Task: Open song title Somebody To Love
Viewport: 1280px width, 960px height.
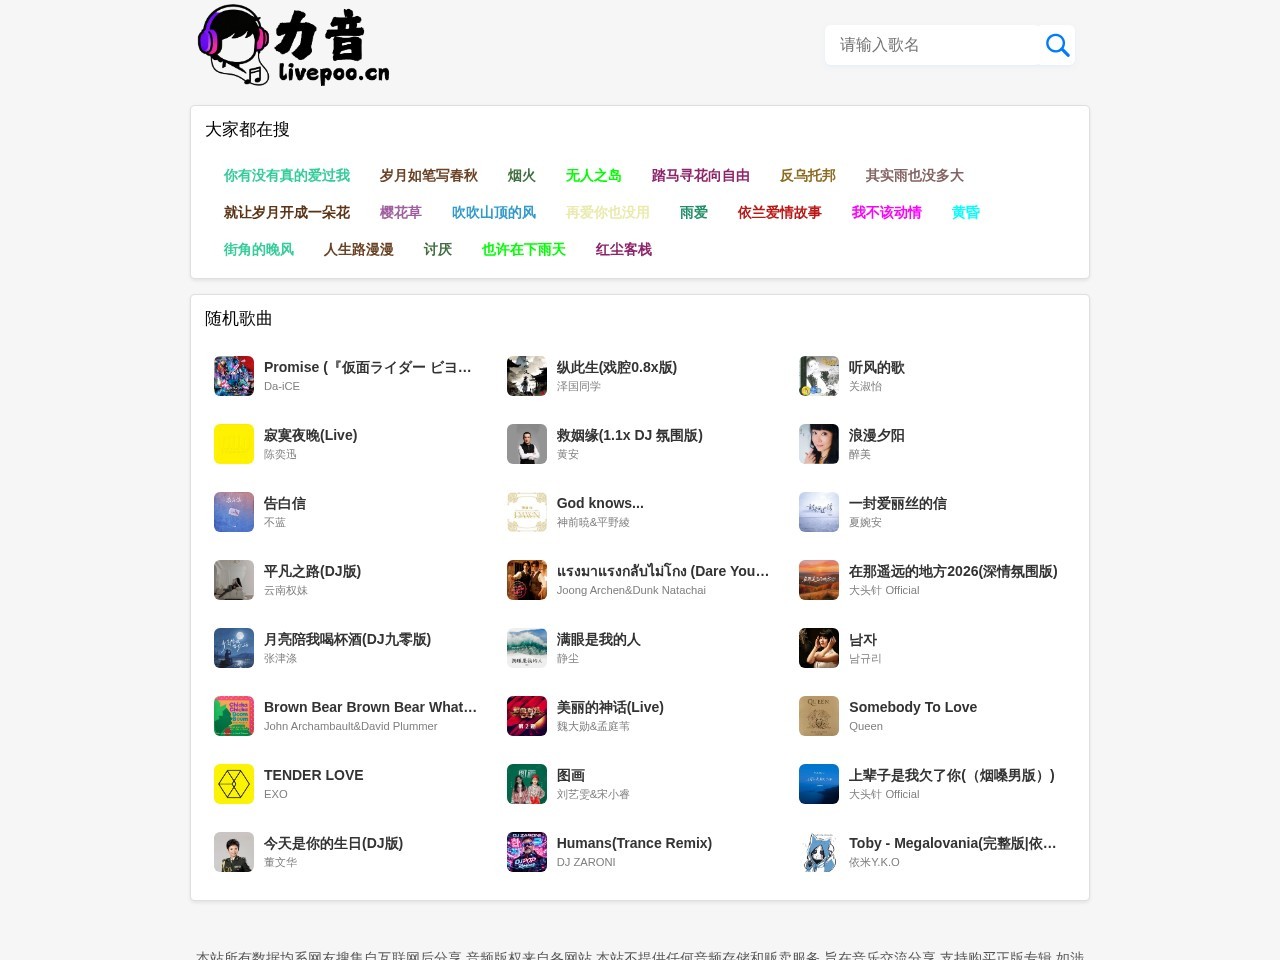Action: [x=913, y=707]
